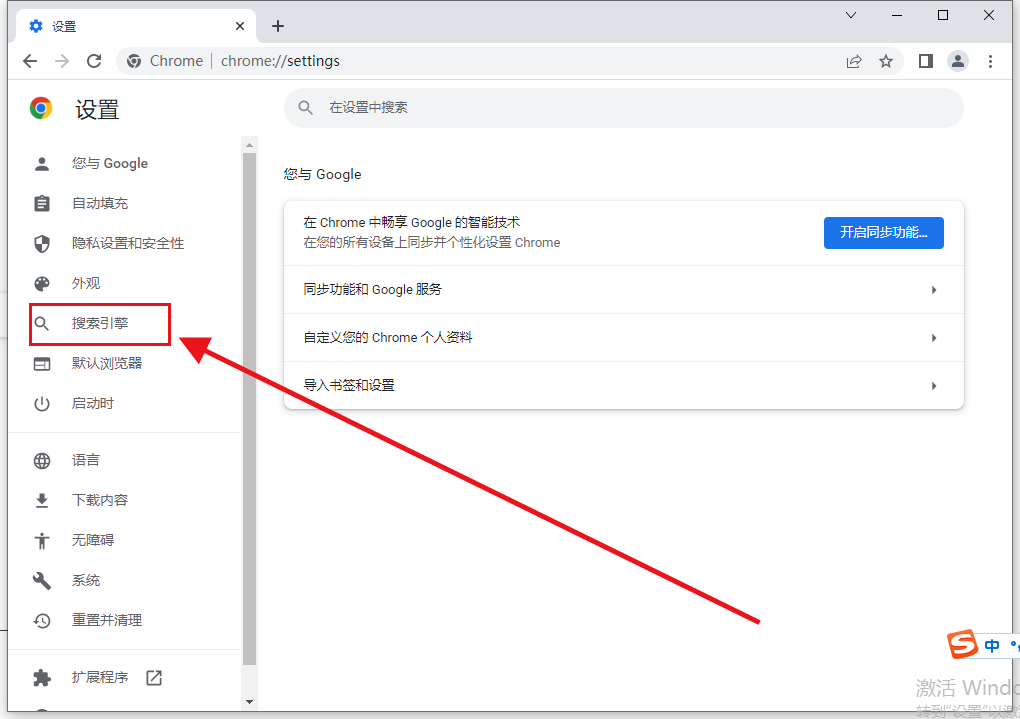This screenshot has height=719, width=1020.
Task: Expand arrow on 自定义您的 Chrome 个人资料 row
Action: pos(933,338)
